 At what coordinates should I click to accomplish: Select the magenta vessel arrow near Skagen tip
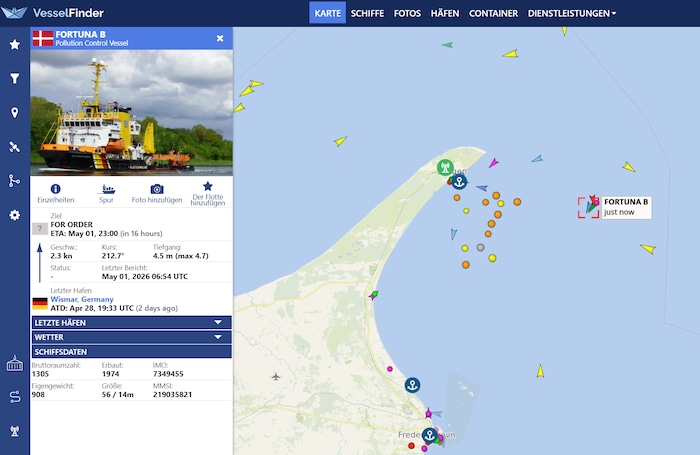pos(493,163)
